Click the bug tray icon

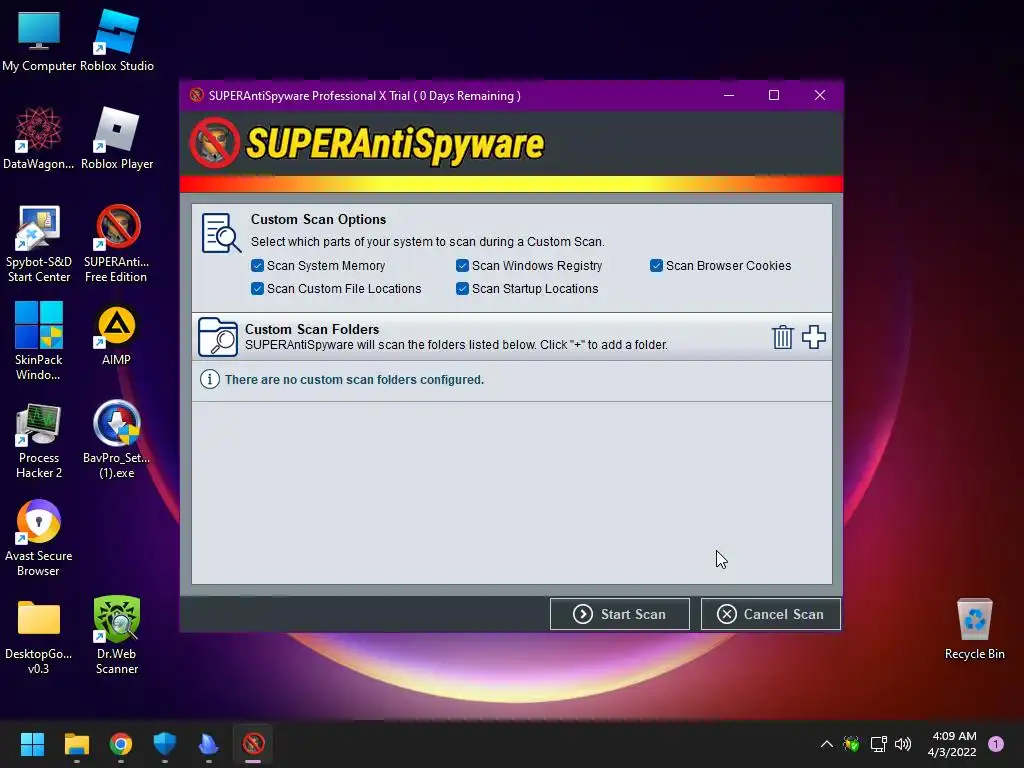851,744
